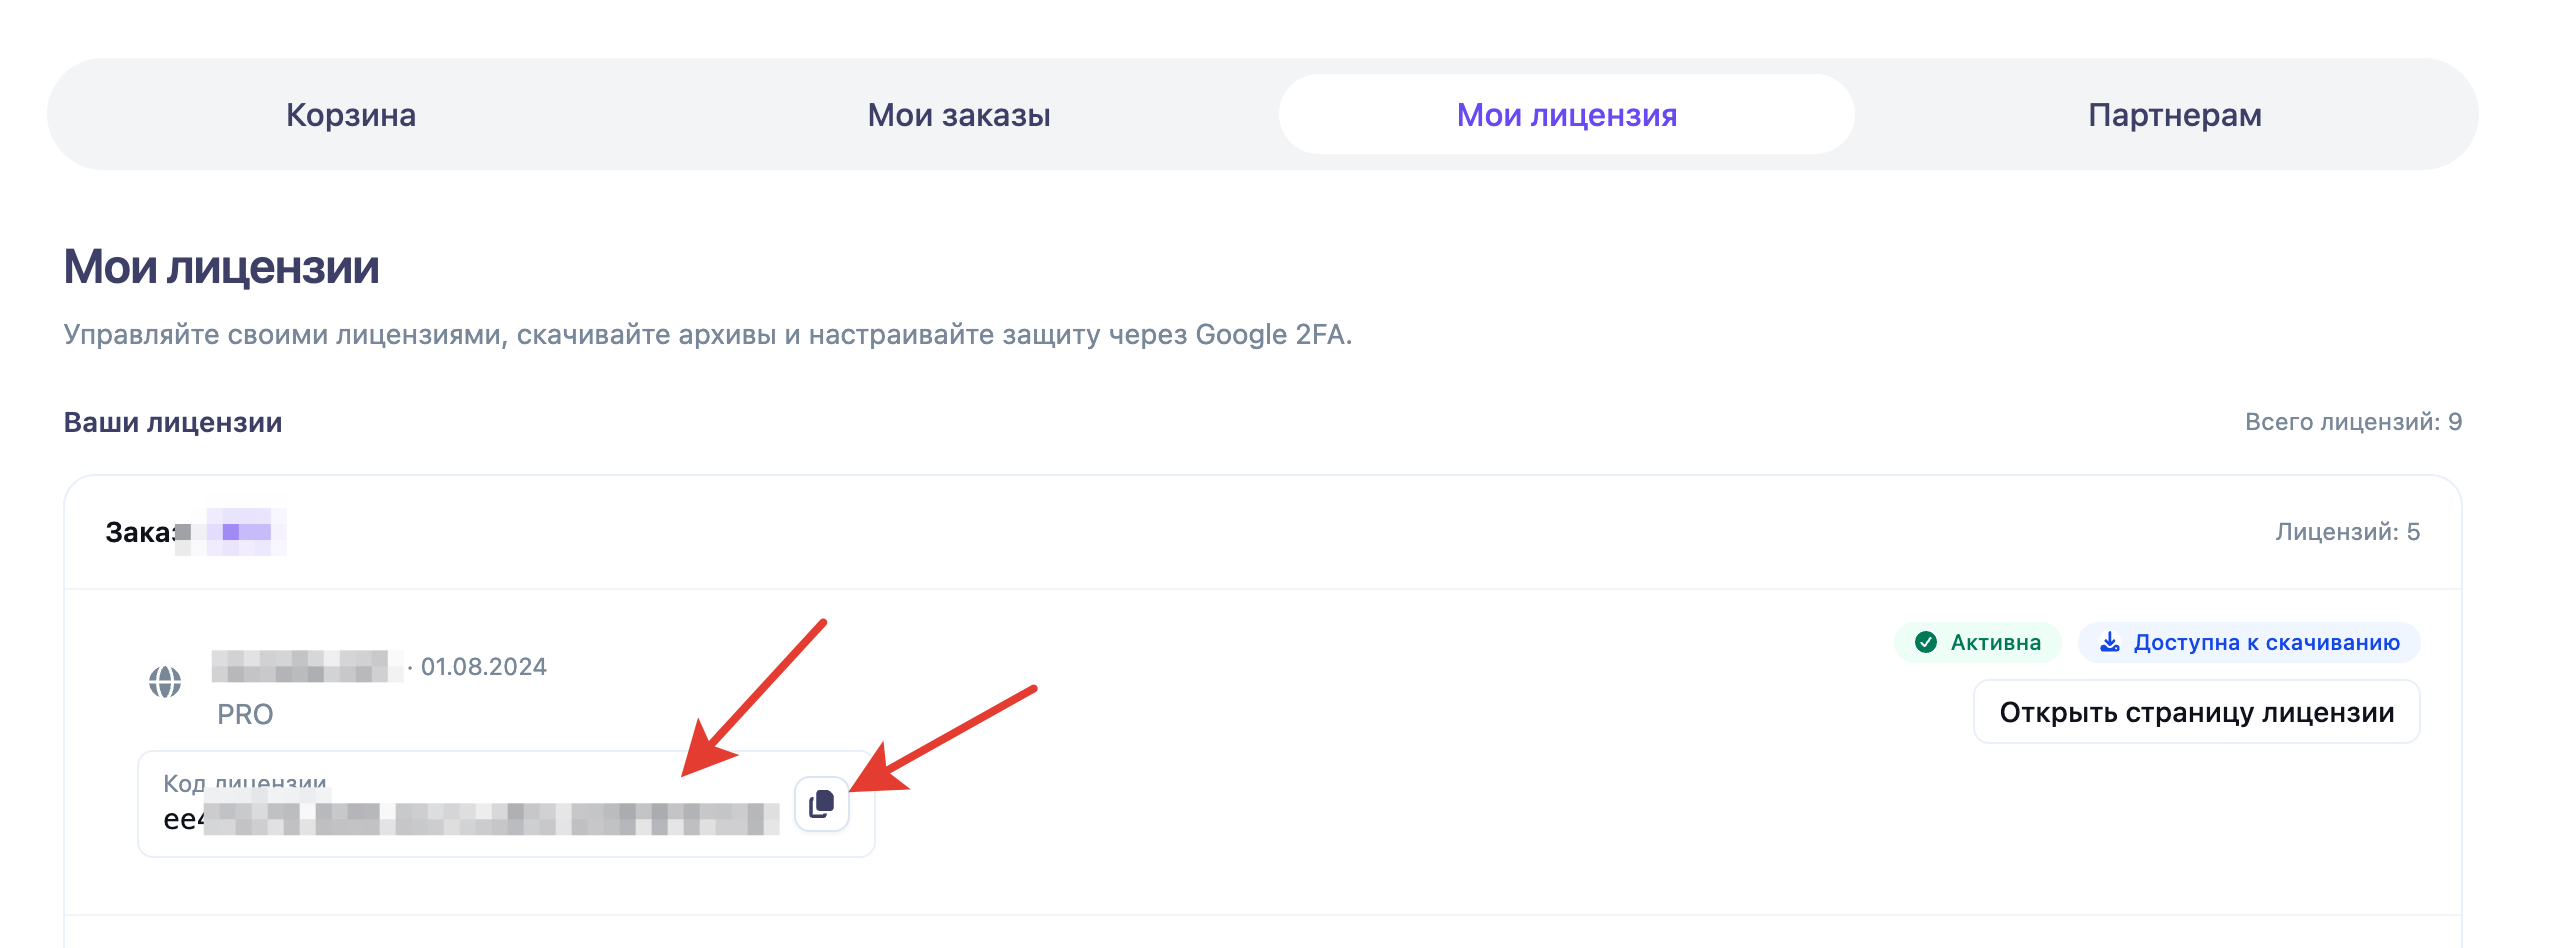Click the Доступна к скачиванию label text

[2266, 642]
